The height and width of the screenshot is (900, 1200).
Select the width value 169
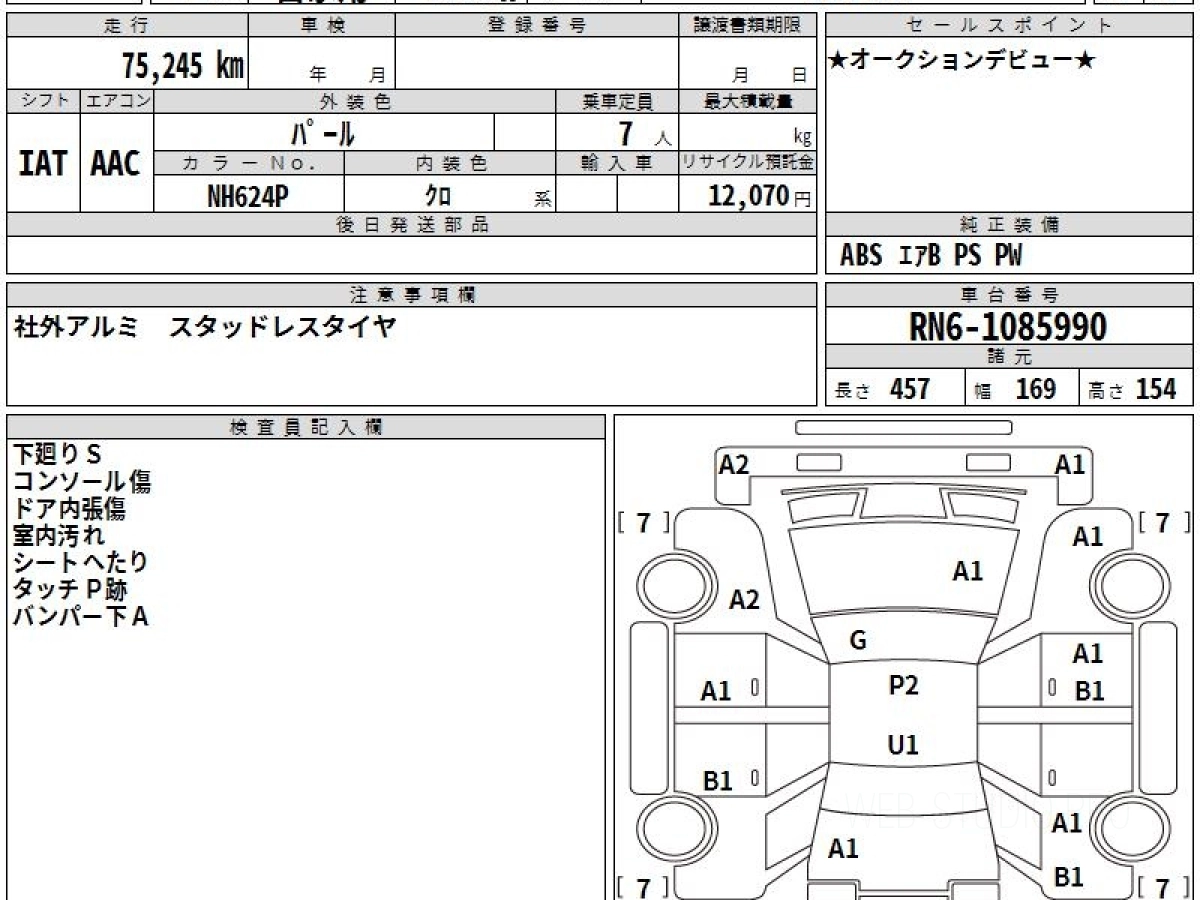1035,389
